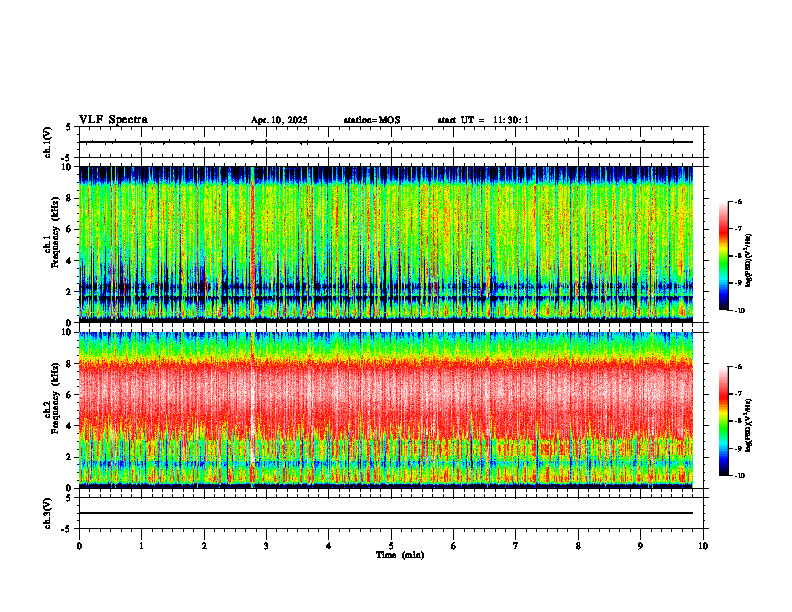Viewport: 792px width, 612px height.
Task: Click the "-10" label on ch.1 color bar
Action: pyautogui.click(x=739, y=311)
